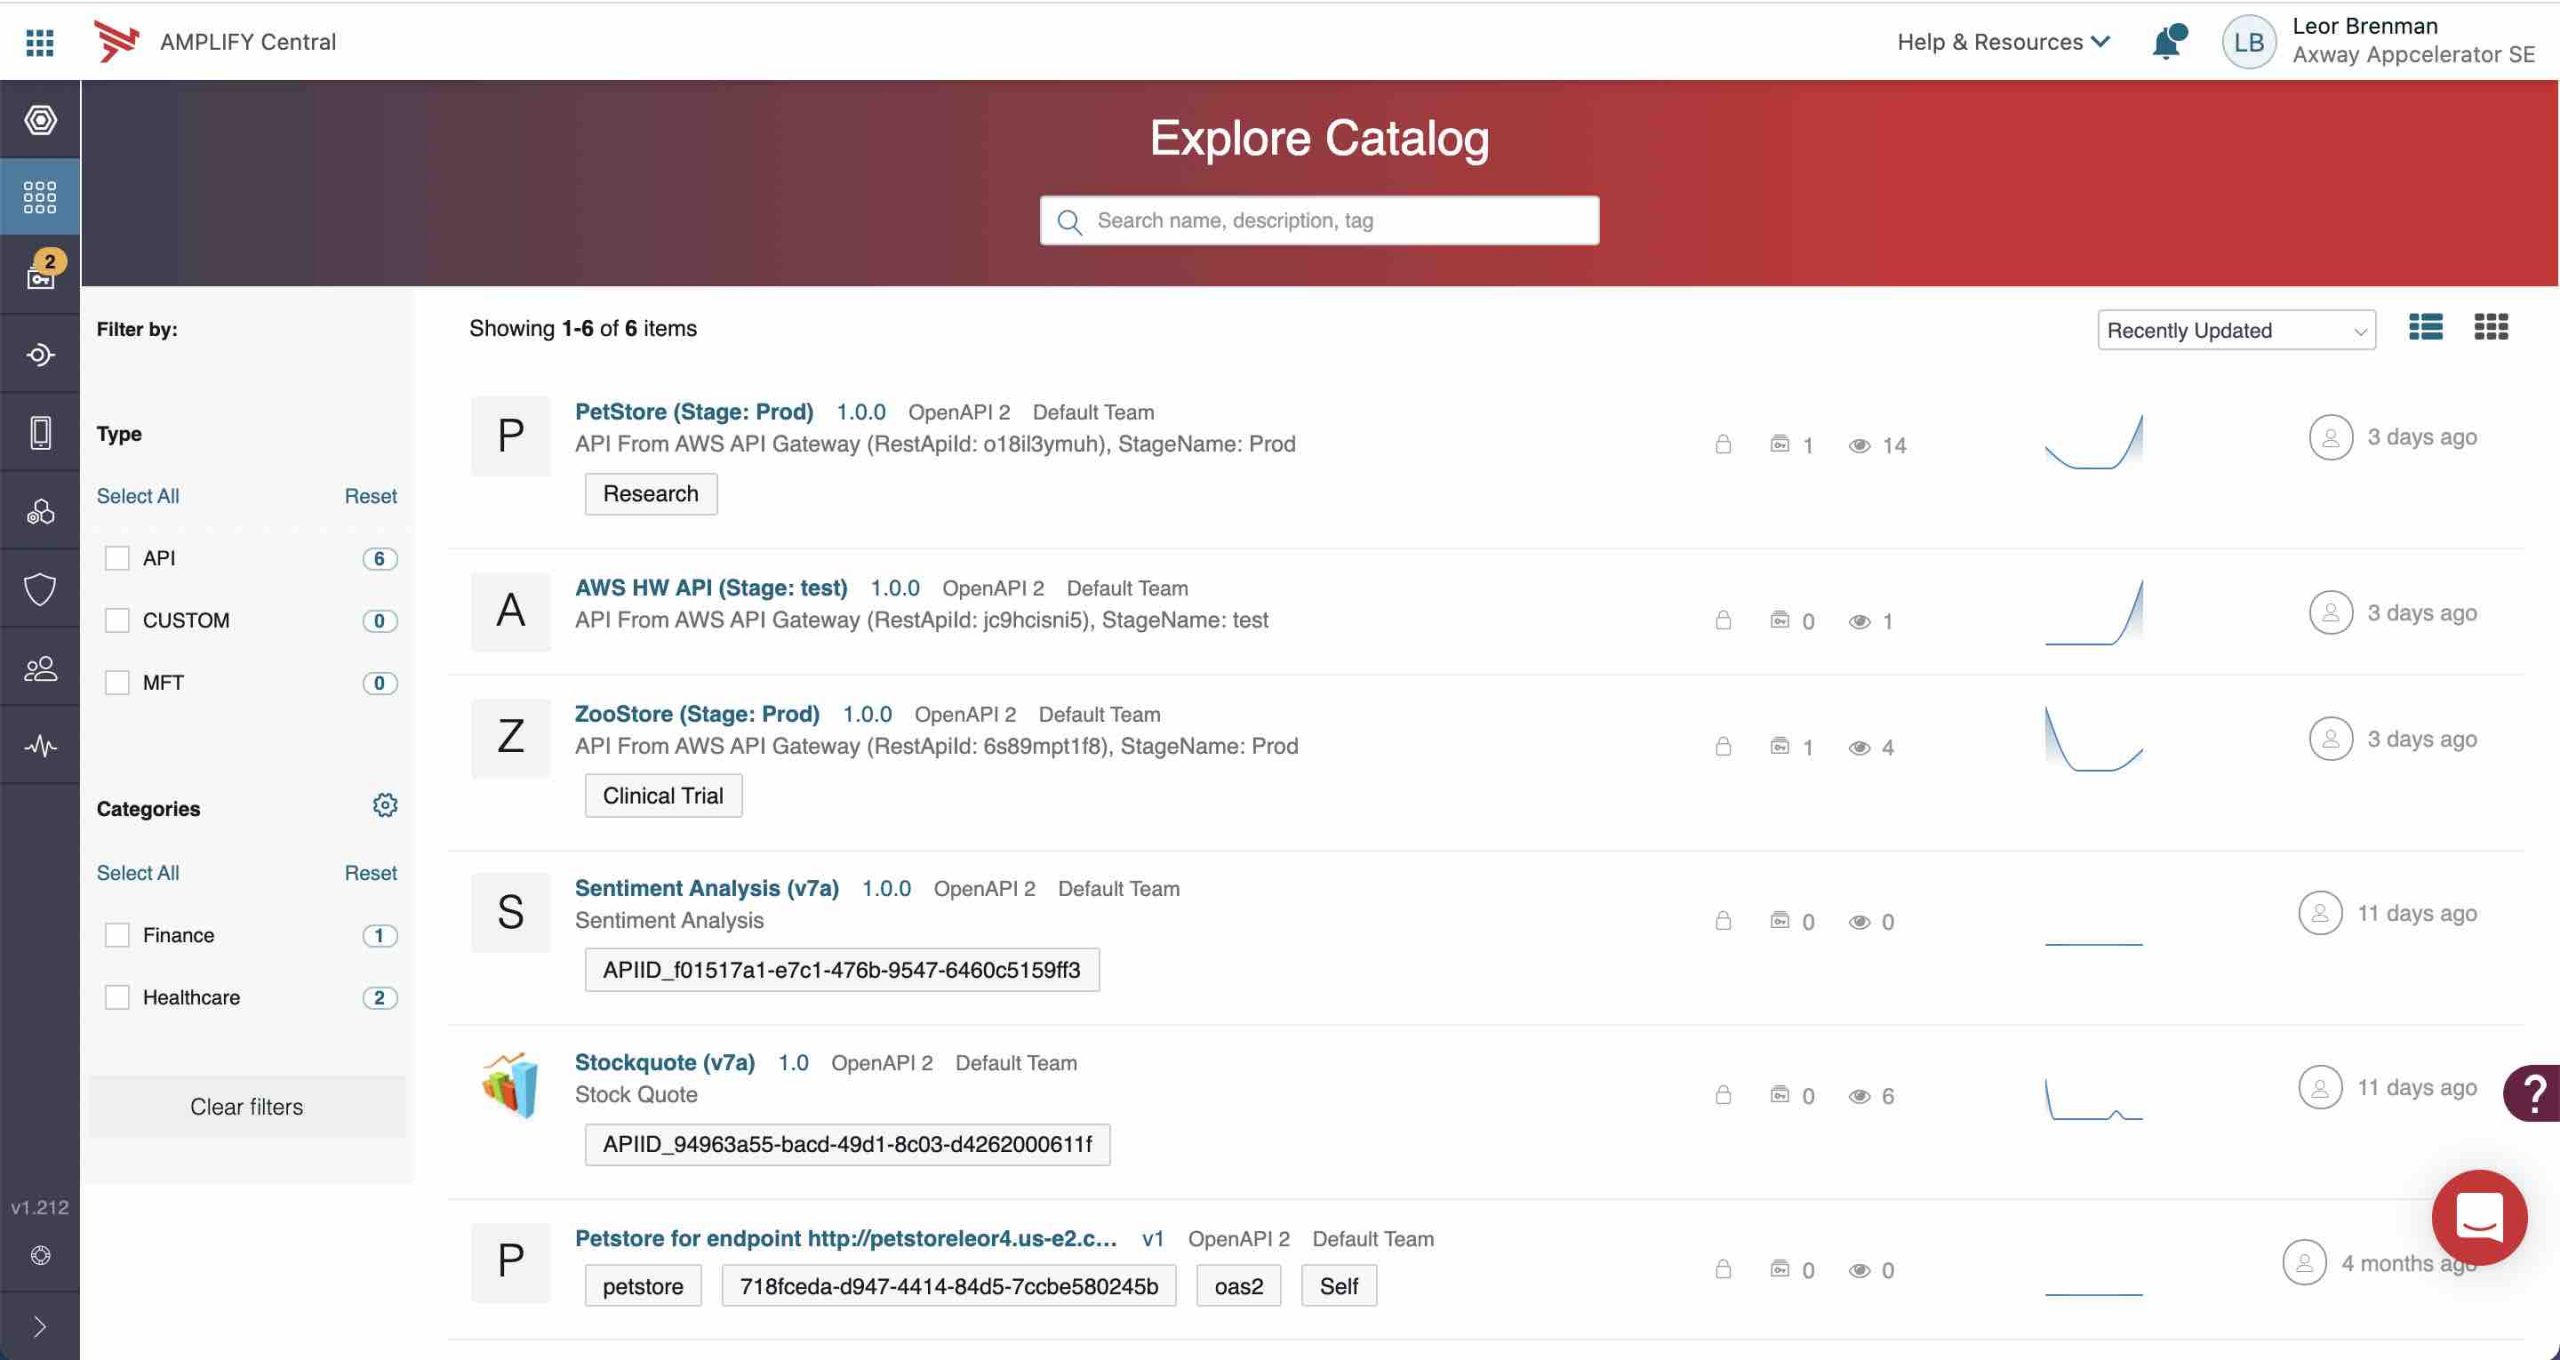
Task: Click Select All under Type
Action: click(x=138, y=496)
